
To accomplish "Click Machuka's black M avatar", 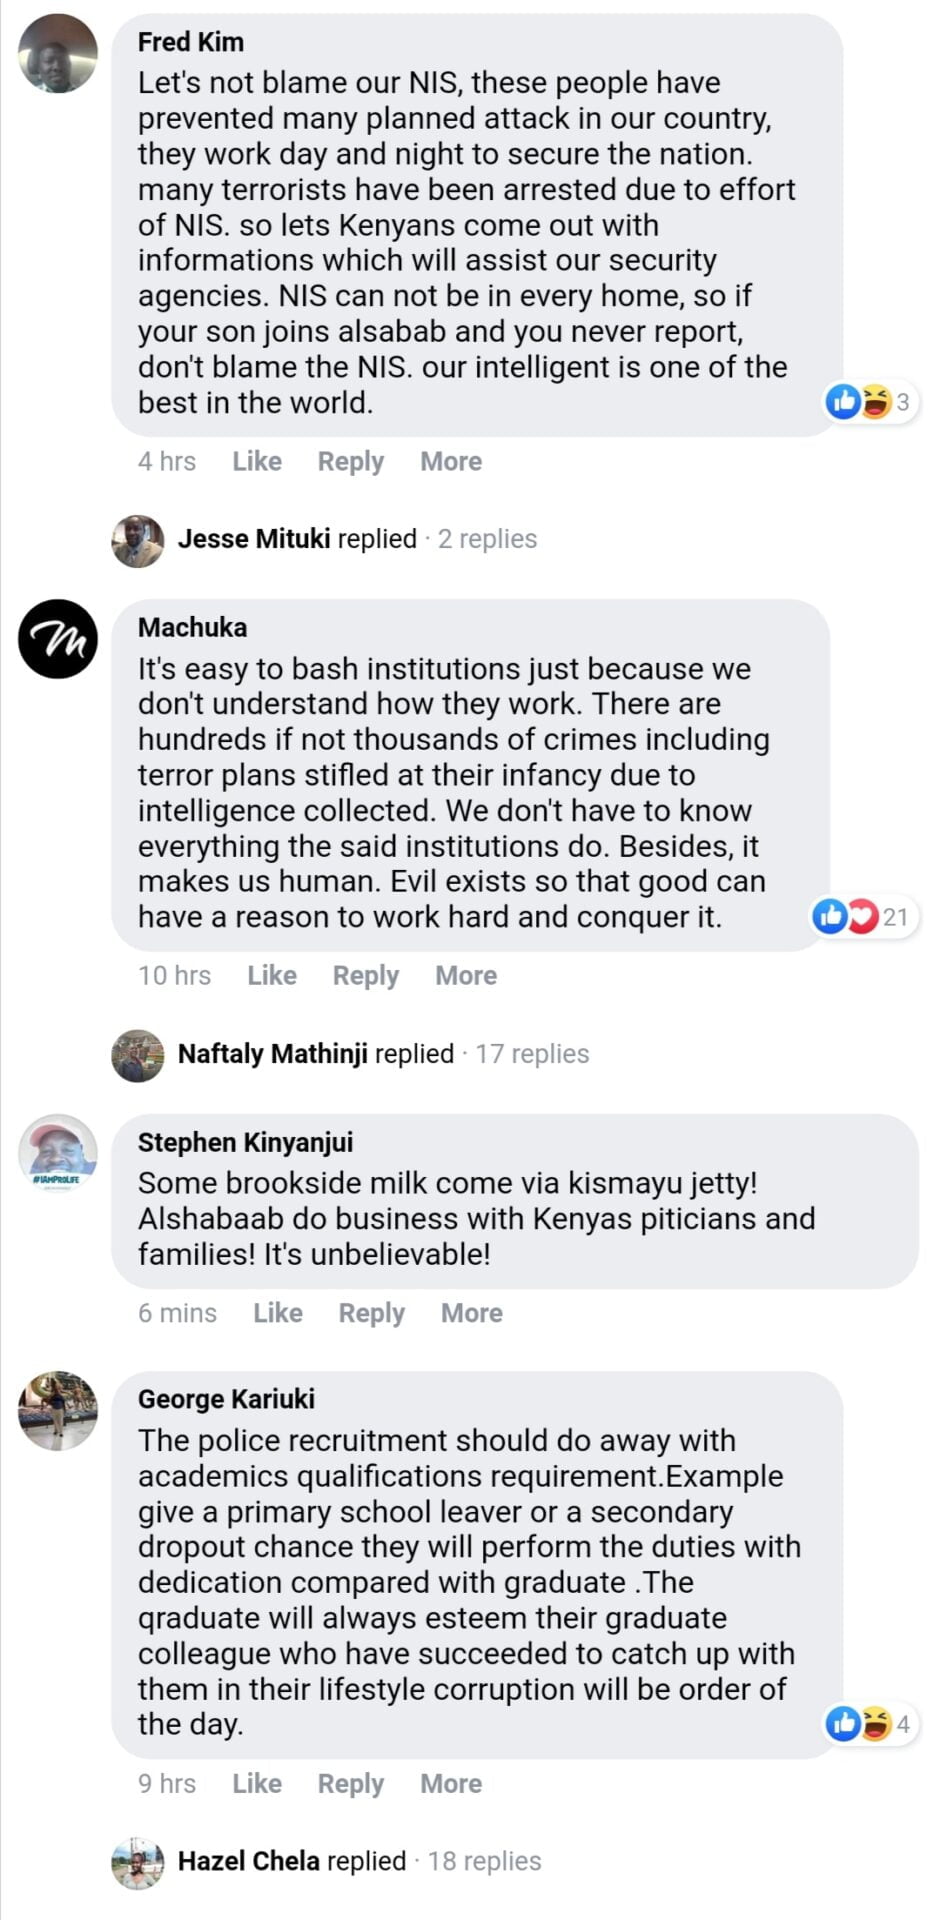I will [x=58, y=639].
